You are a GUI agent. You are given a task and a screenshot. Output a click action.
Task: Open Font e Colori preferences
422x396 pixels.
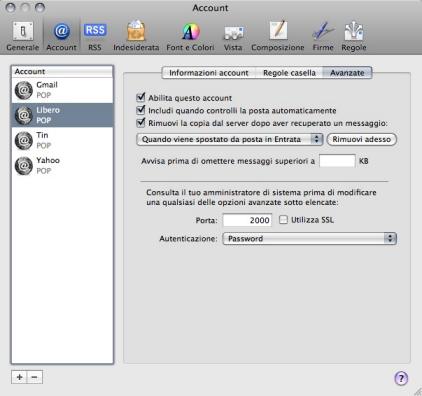[190, 36]
